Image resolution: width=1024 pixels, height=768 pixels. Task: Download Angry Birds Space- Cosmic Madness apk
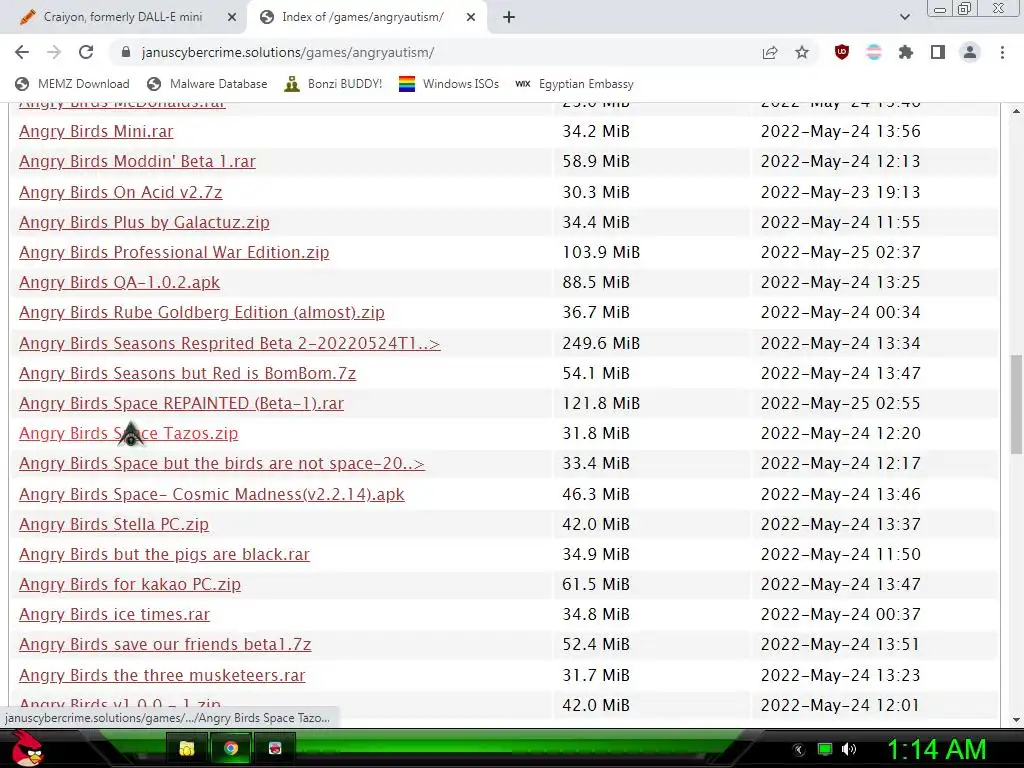tap(212, 494)
